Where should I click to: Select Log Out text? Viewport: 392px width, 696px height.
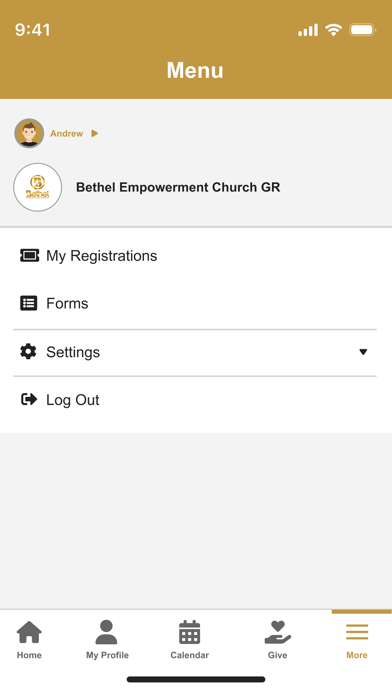(x=73, y=400)
